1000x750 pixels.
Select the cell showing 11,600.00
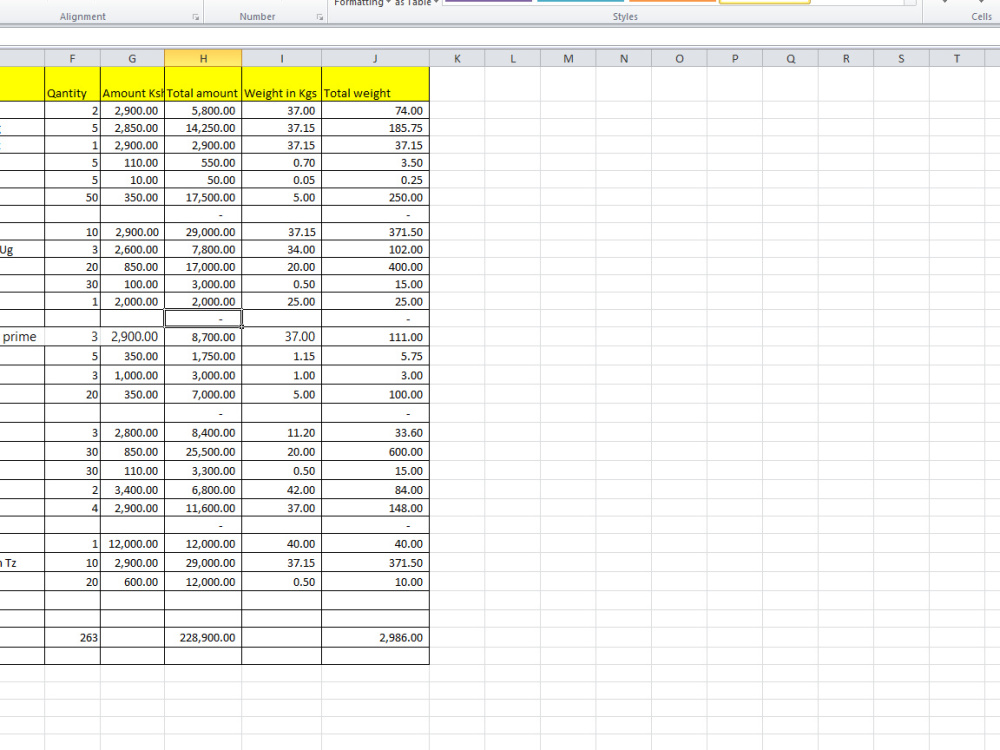(203, 508)
